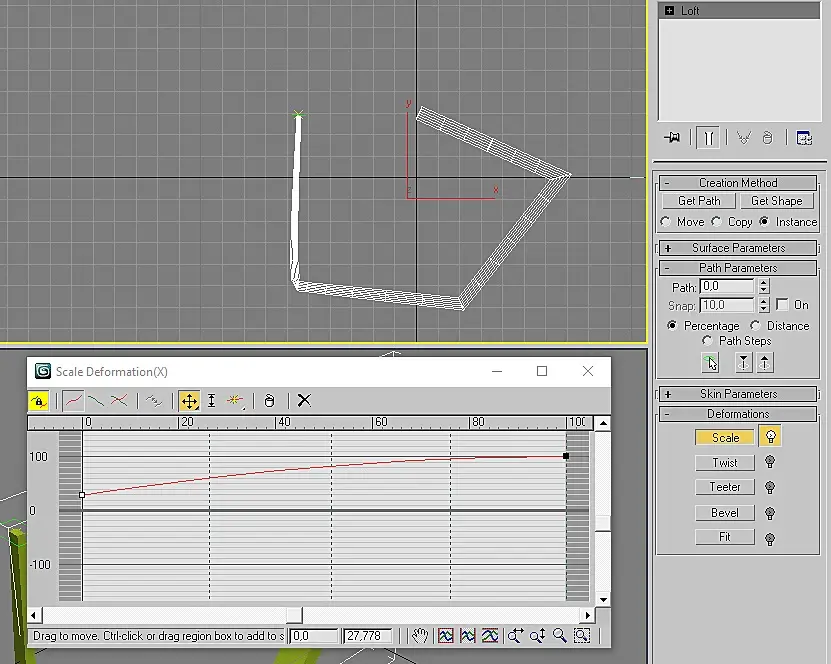
Task: Select Copy creation method radio
Action: tap(716, 222)
